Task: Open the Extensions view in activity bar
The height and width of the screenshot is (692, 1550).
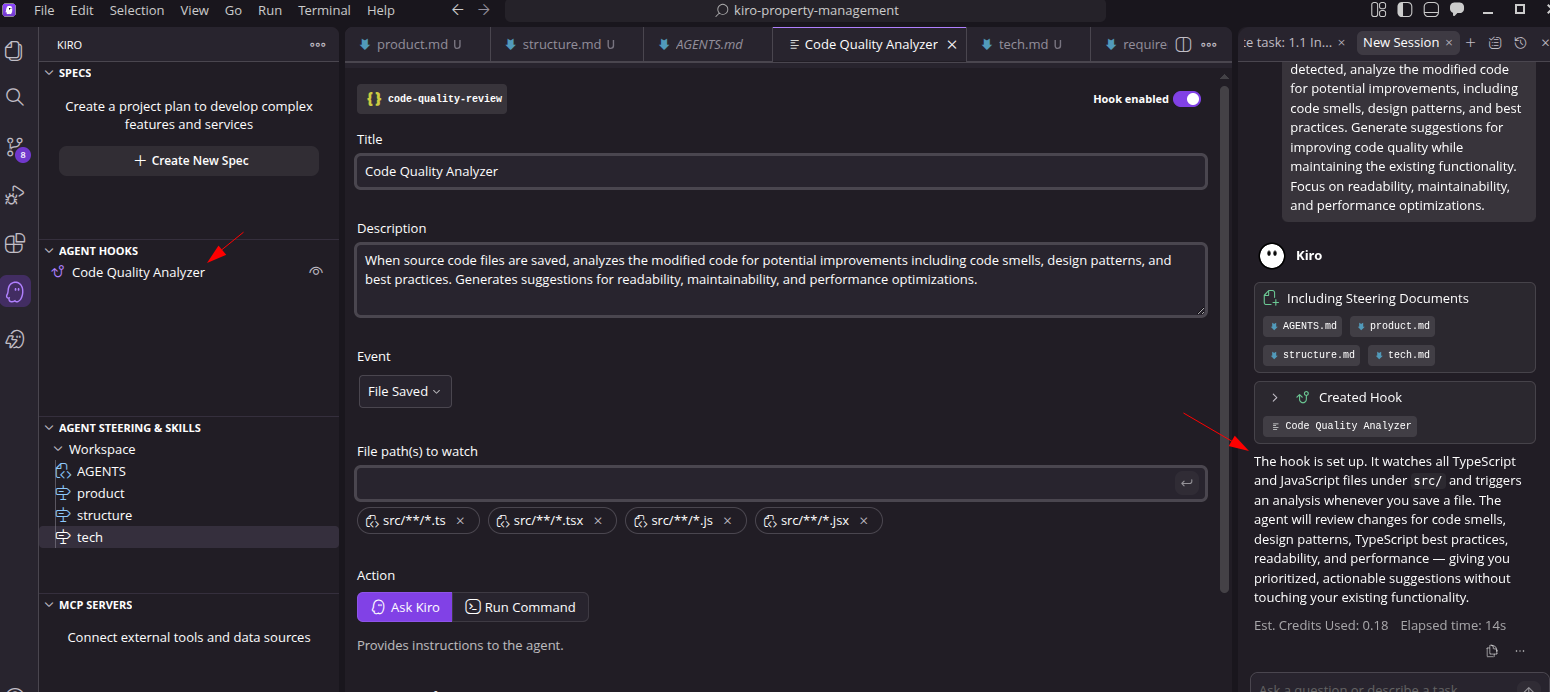Action: [x=14, y=243]
